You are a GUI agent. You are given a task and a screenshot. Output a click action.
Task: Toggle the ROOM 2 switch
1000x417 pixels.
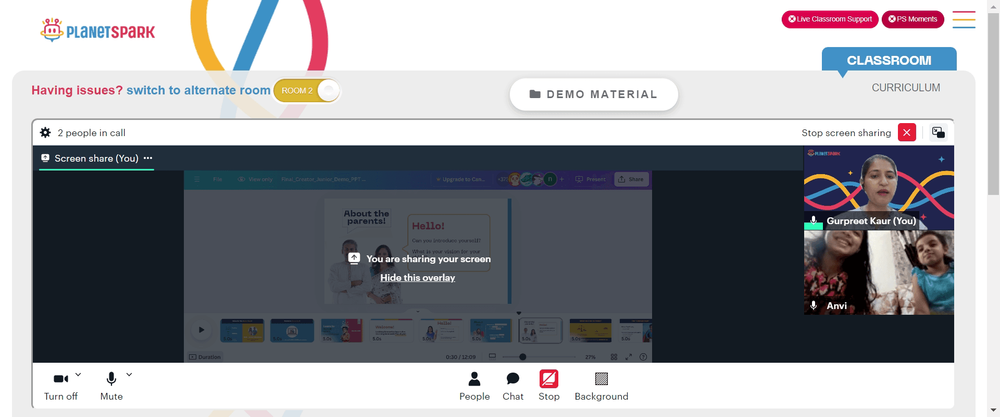pos(307,91)
